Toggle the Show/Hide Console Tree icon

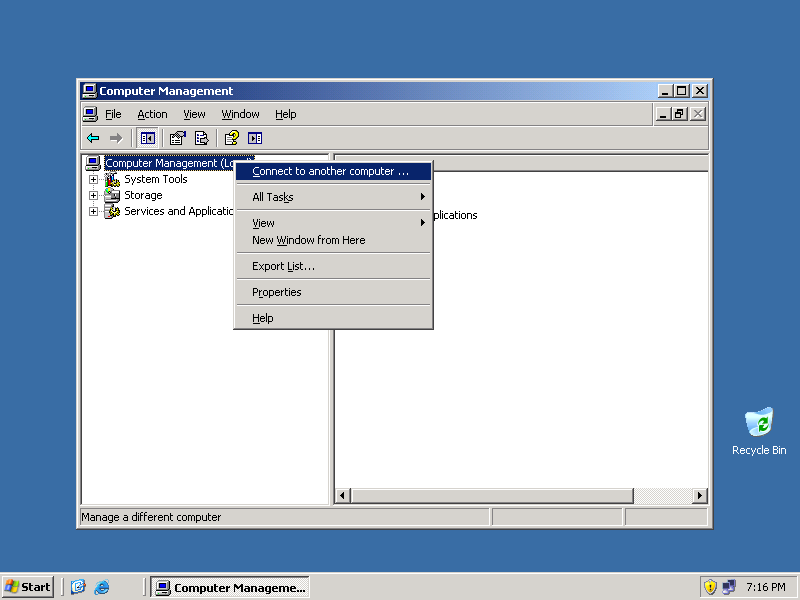[147, 138]
